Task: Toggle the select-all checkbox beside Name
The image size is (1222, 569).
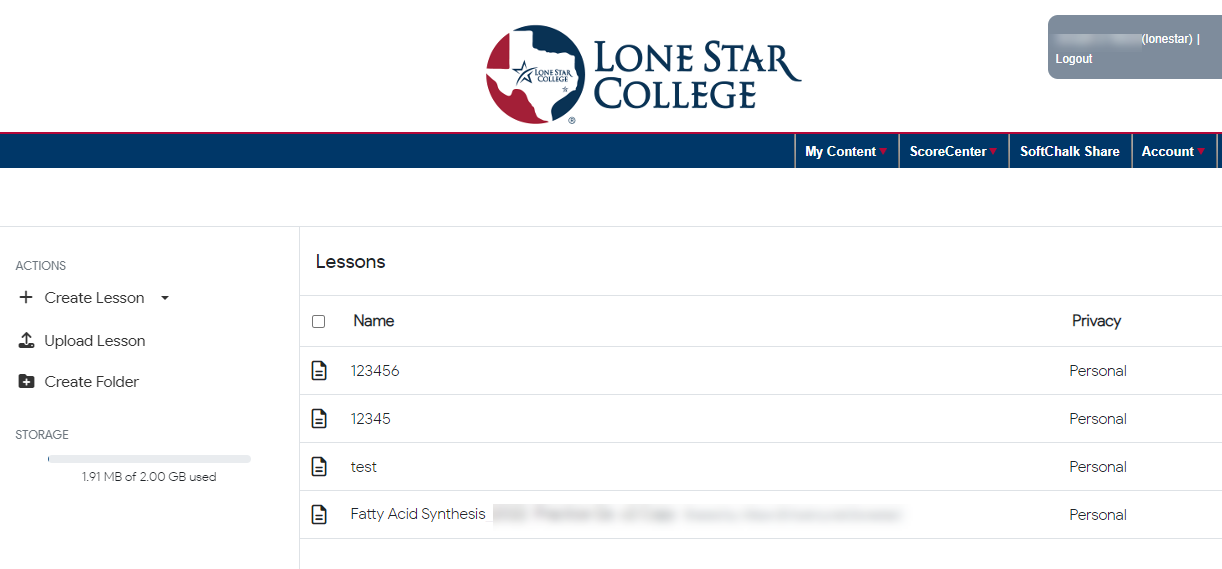Action: pos(318,322)
